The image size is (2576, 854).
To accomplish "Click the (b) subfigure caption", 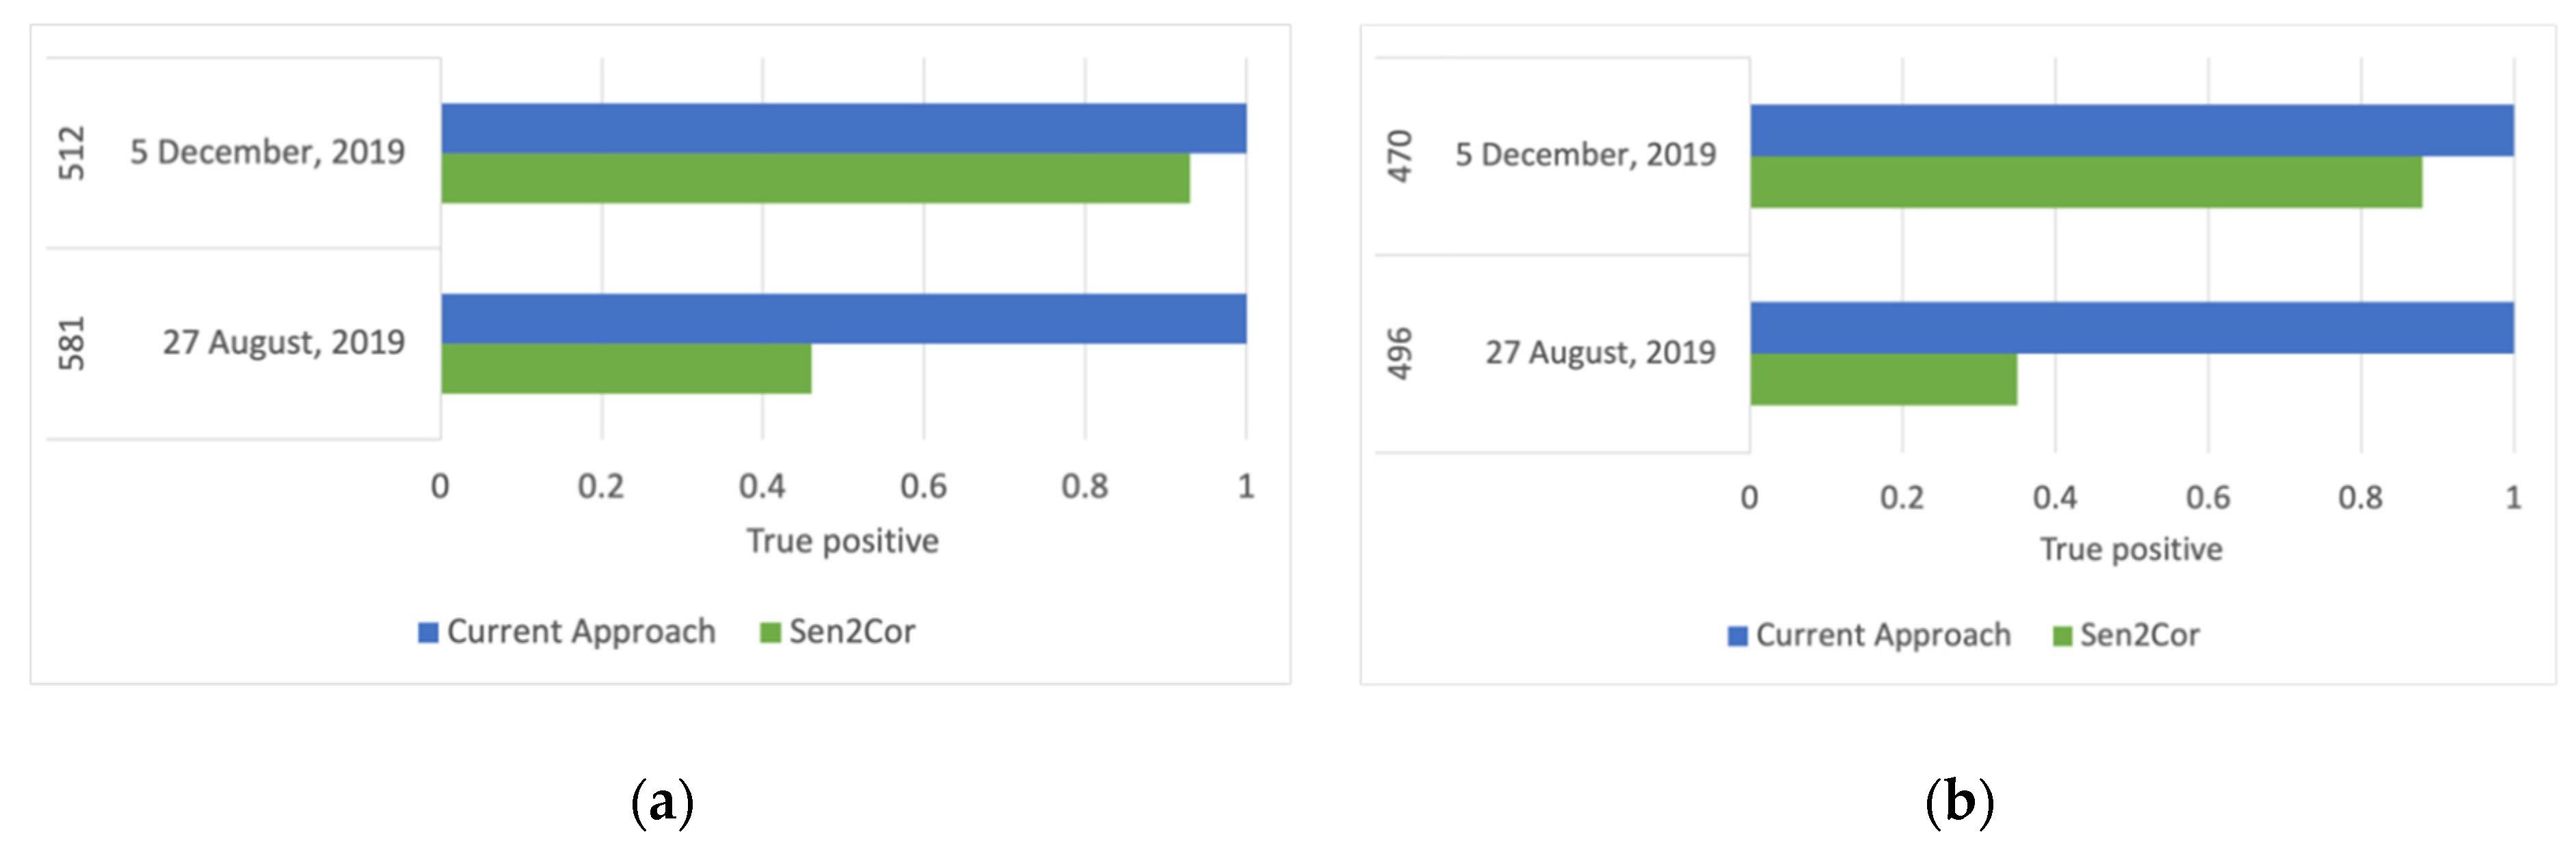I will [x=1959, y=802].
